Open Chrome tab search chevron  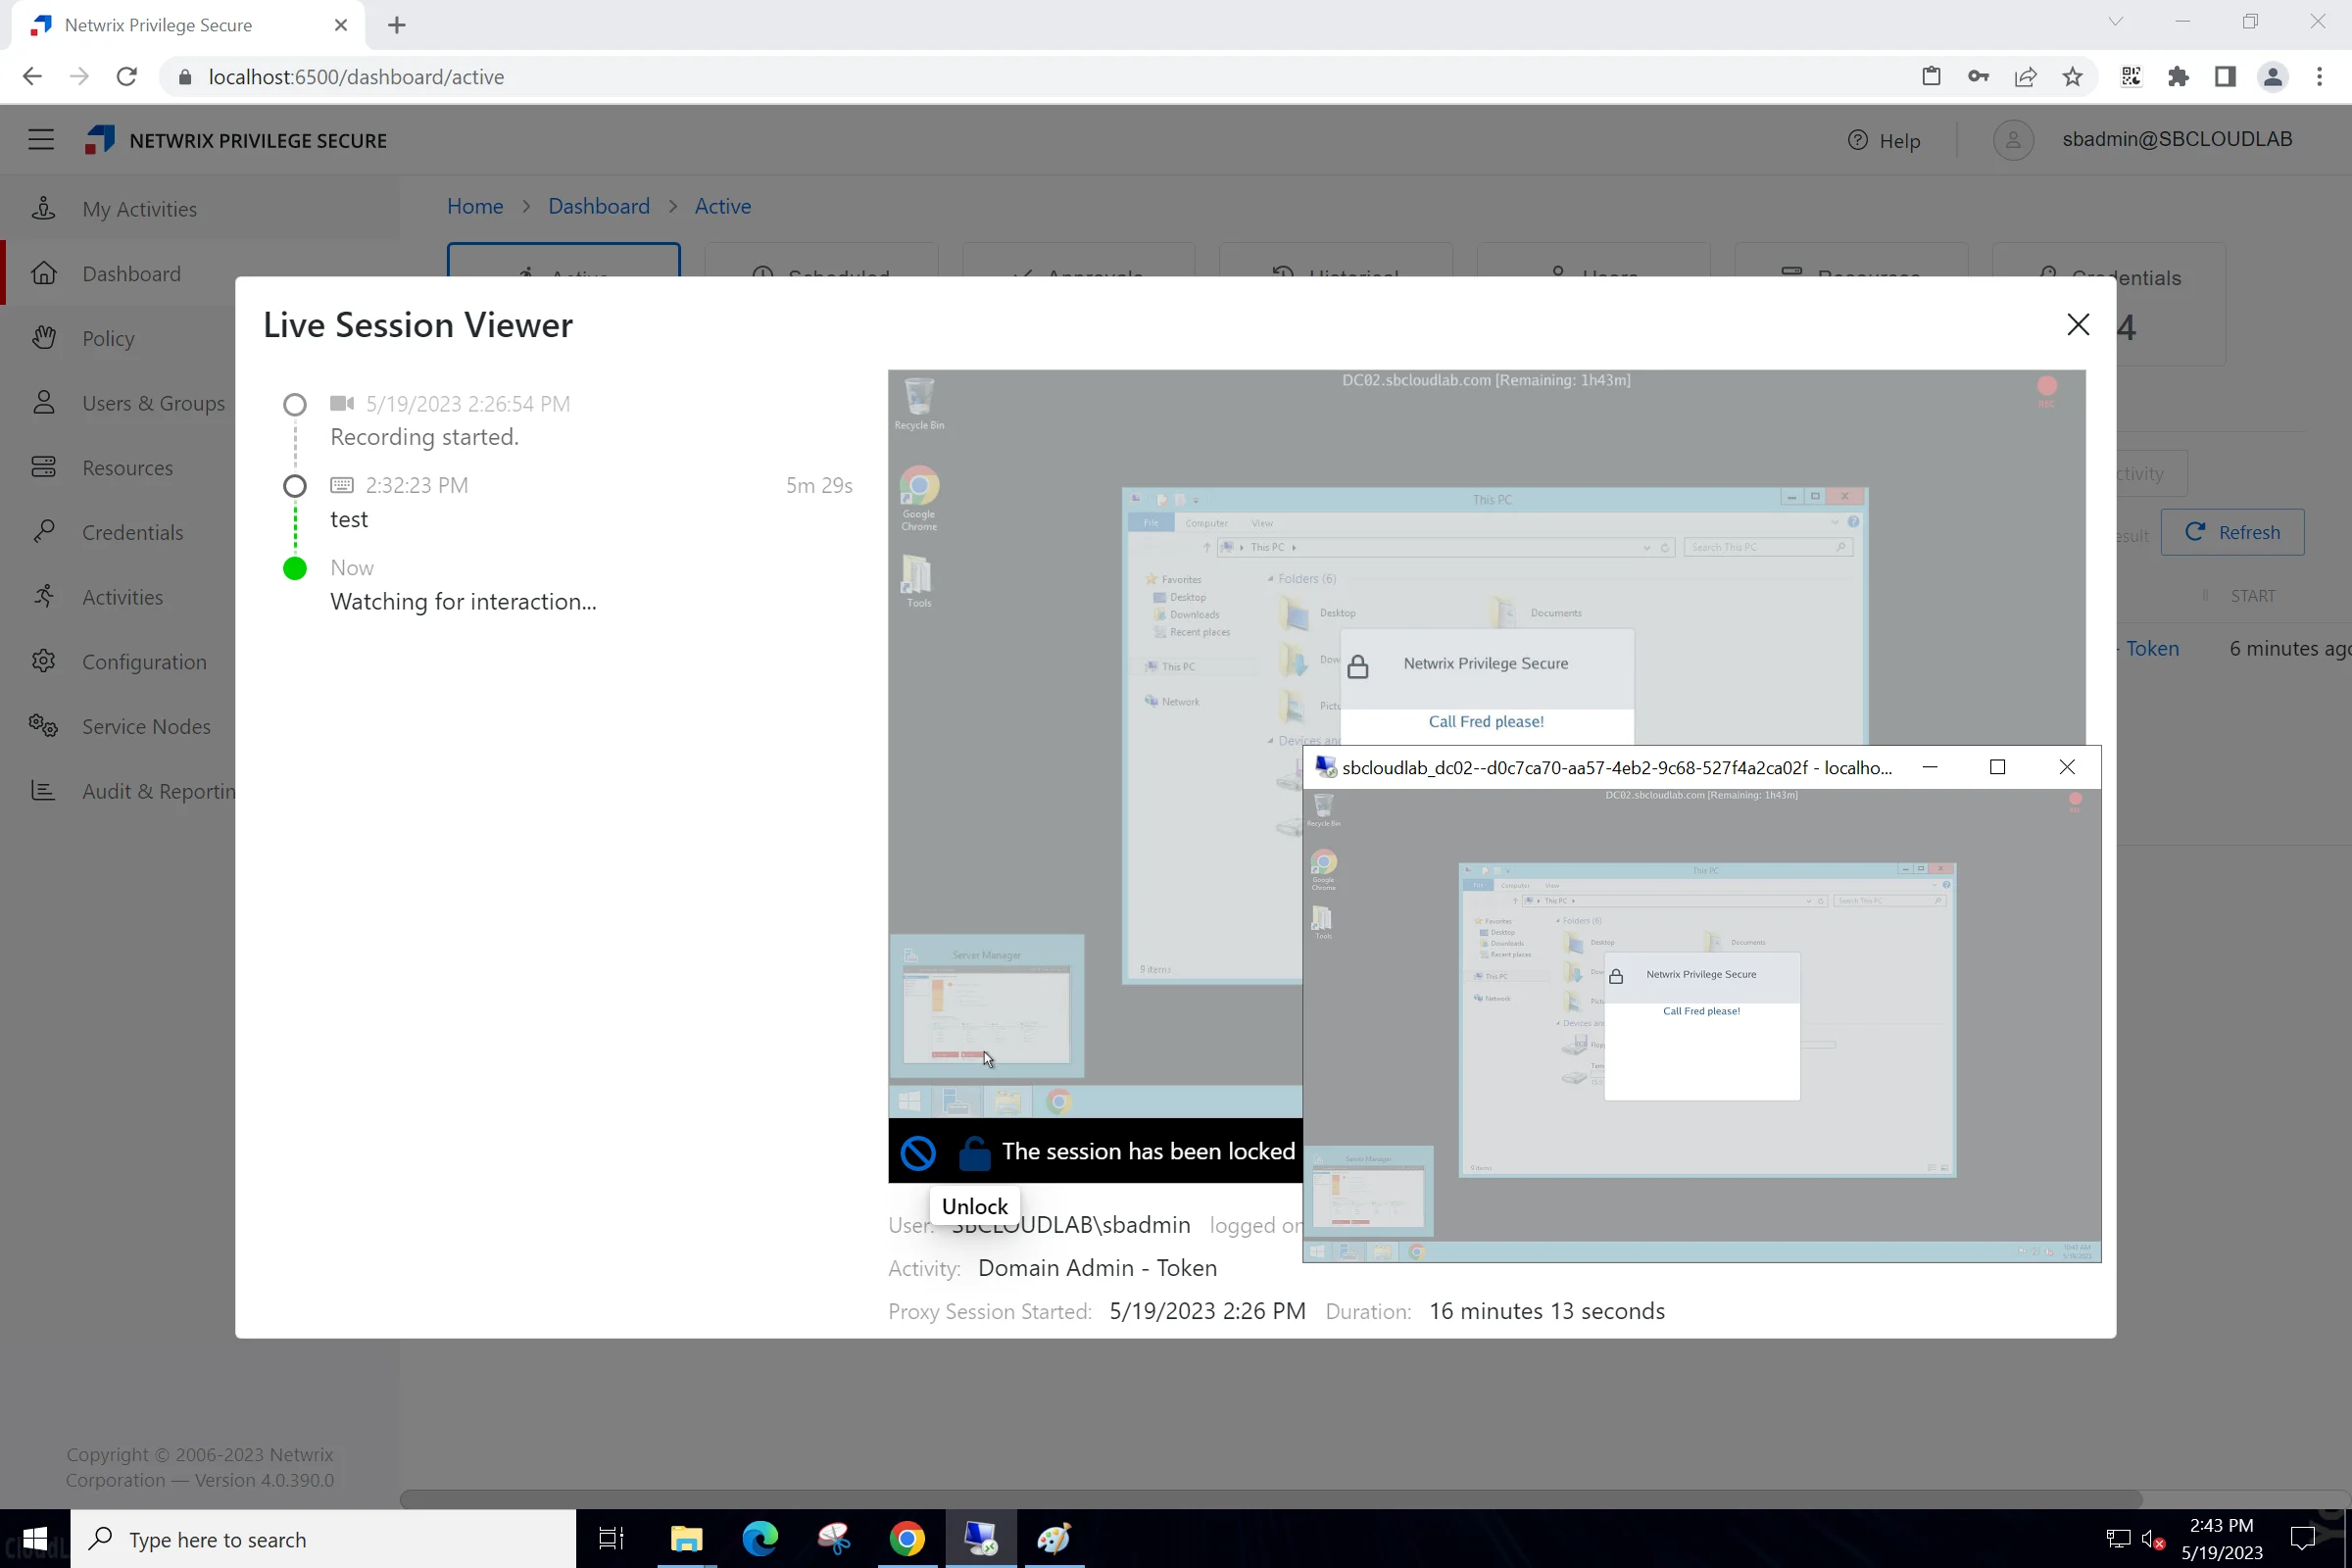(2115, 21)
